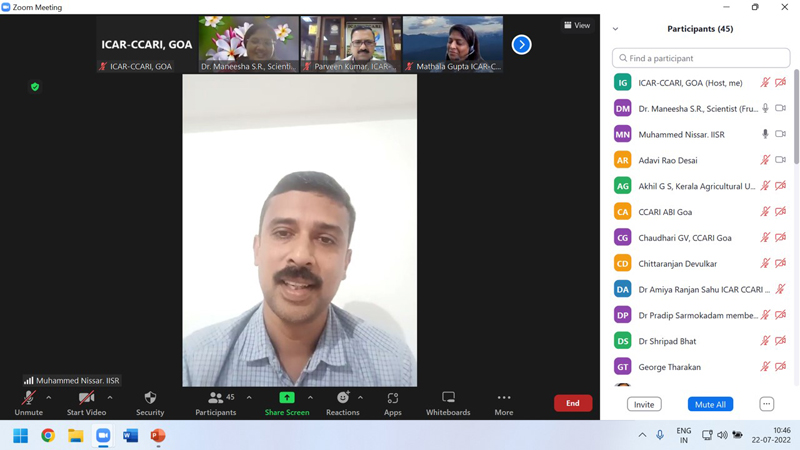Viewport: 800px width, 450px height.
Task: Click video-off icon for Chittaranjan Devulkar
Action: 781,263
